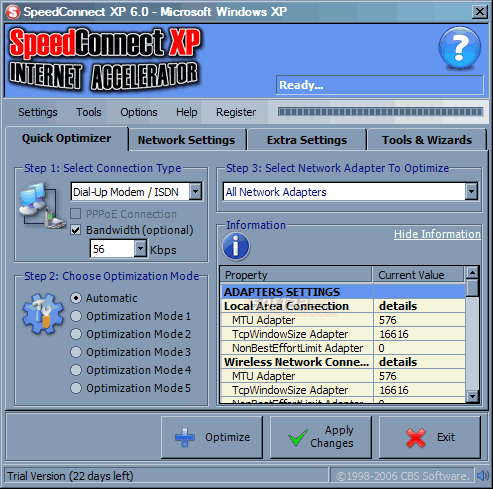Select the Automatic optimization mode
Image resolution: width=493 pixels, height=489 pixels.
76,298
